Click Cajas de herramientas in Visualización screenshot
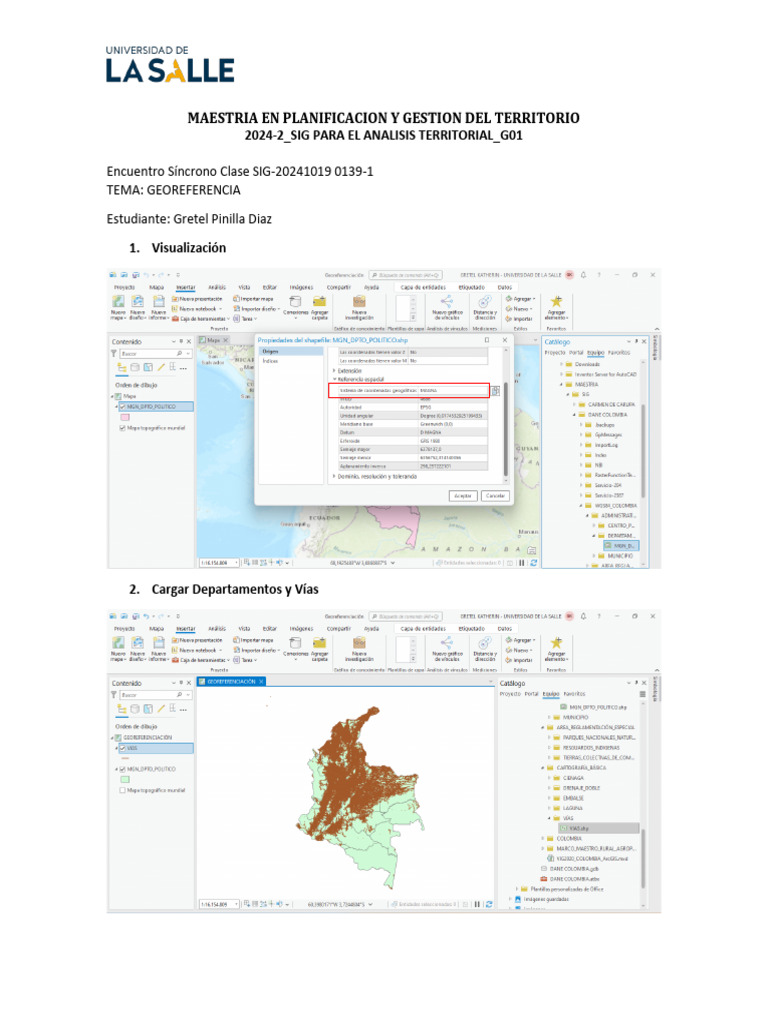Viewport: 768px width, 1024px height. (200, 319)
